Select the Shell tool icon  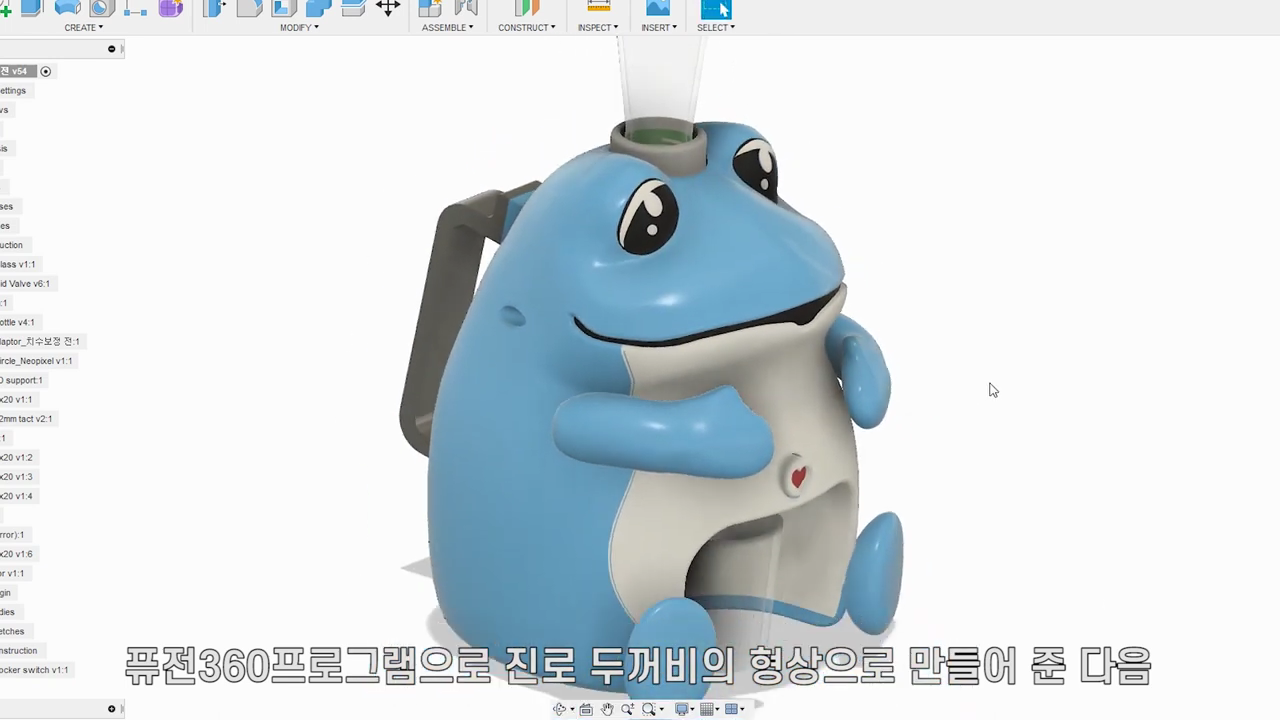click(x=284, y=8)
